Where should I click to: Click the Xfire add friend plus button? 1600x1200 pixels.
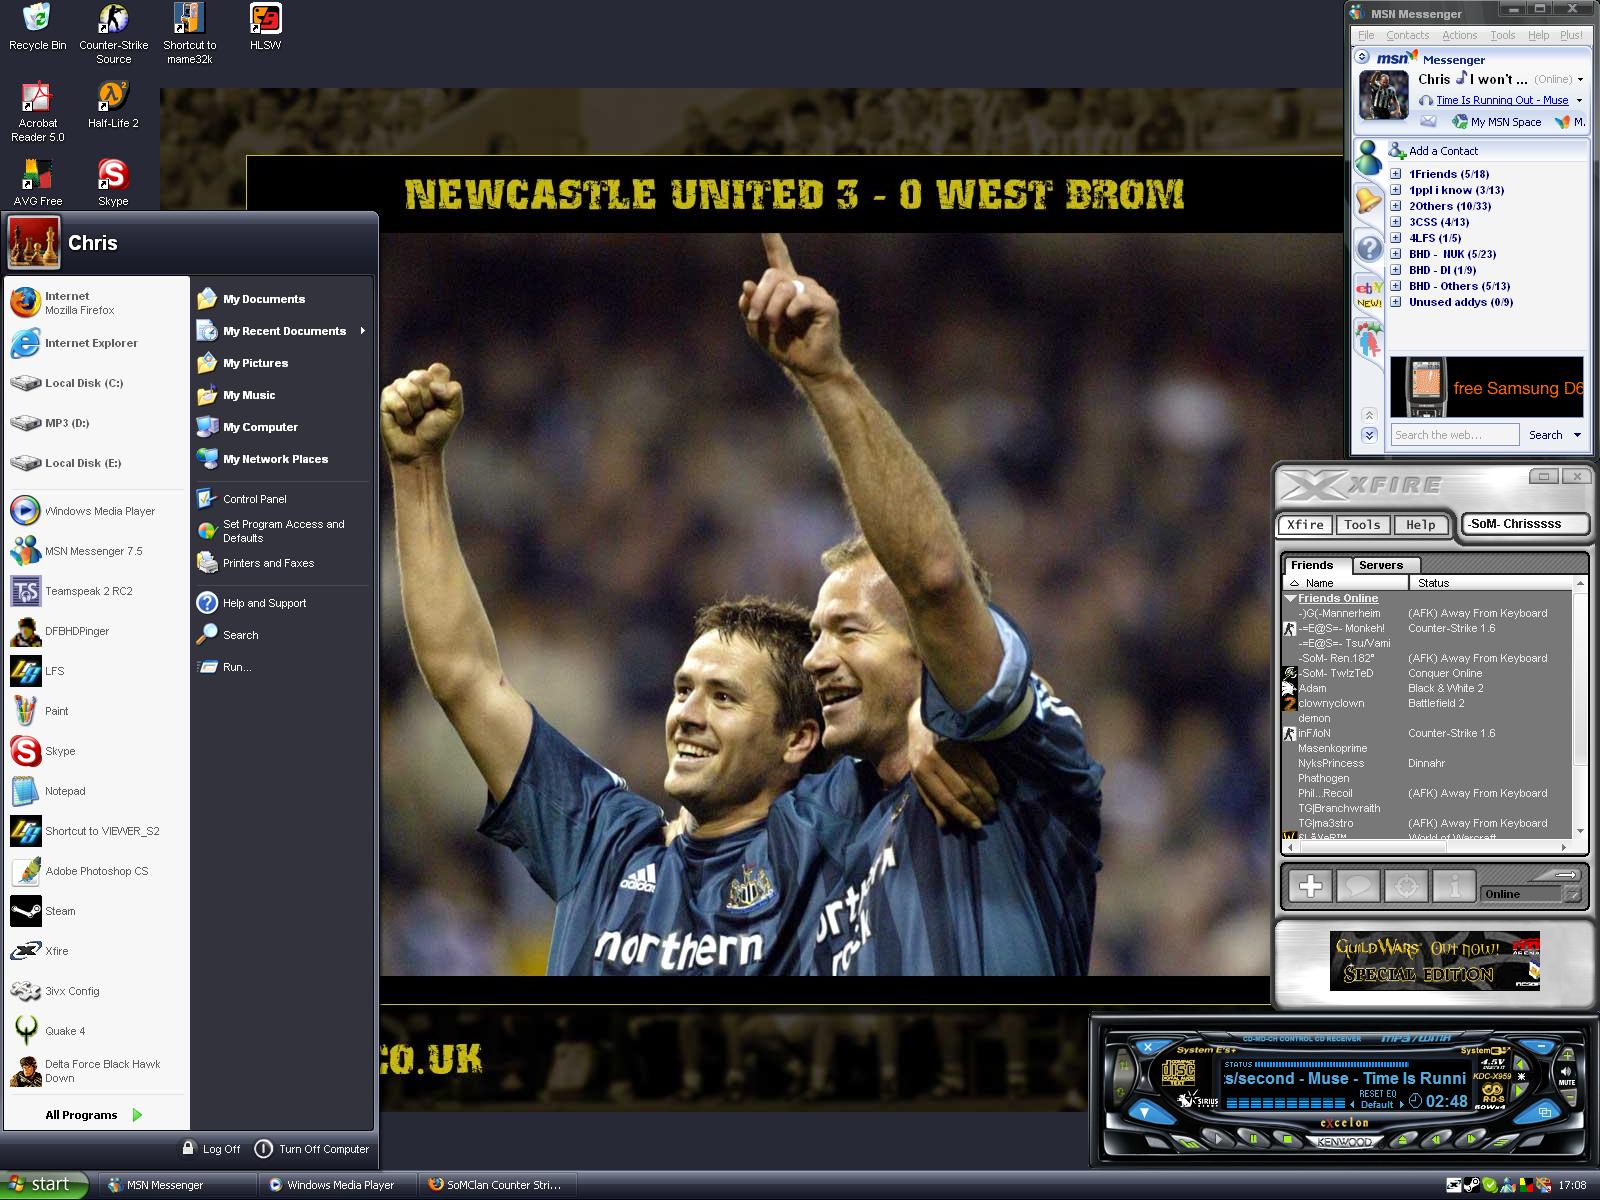pyautogui.click(x=1311, y=886)
